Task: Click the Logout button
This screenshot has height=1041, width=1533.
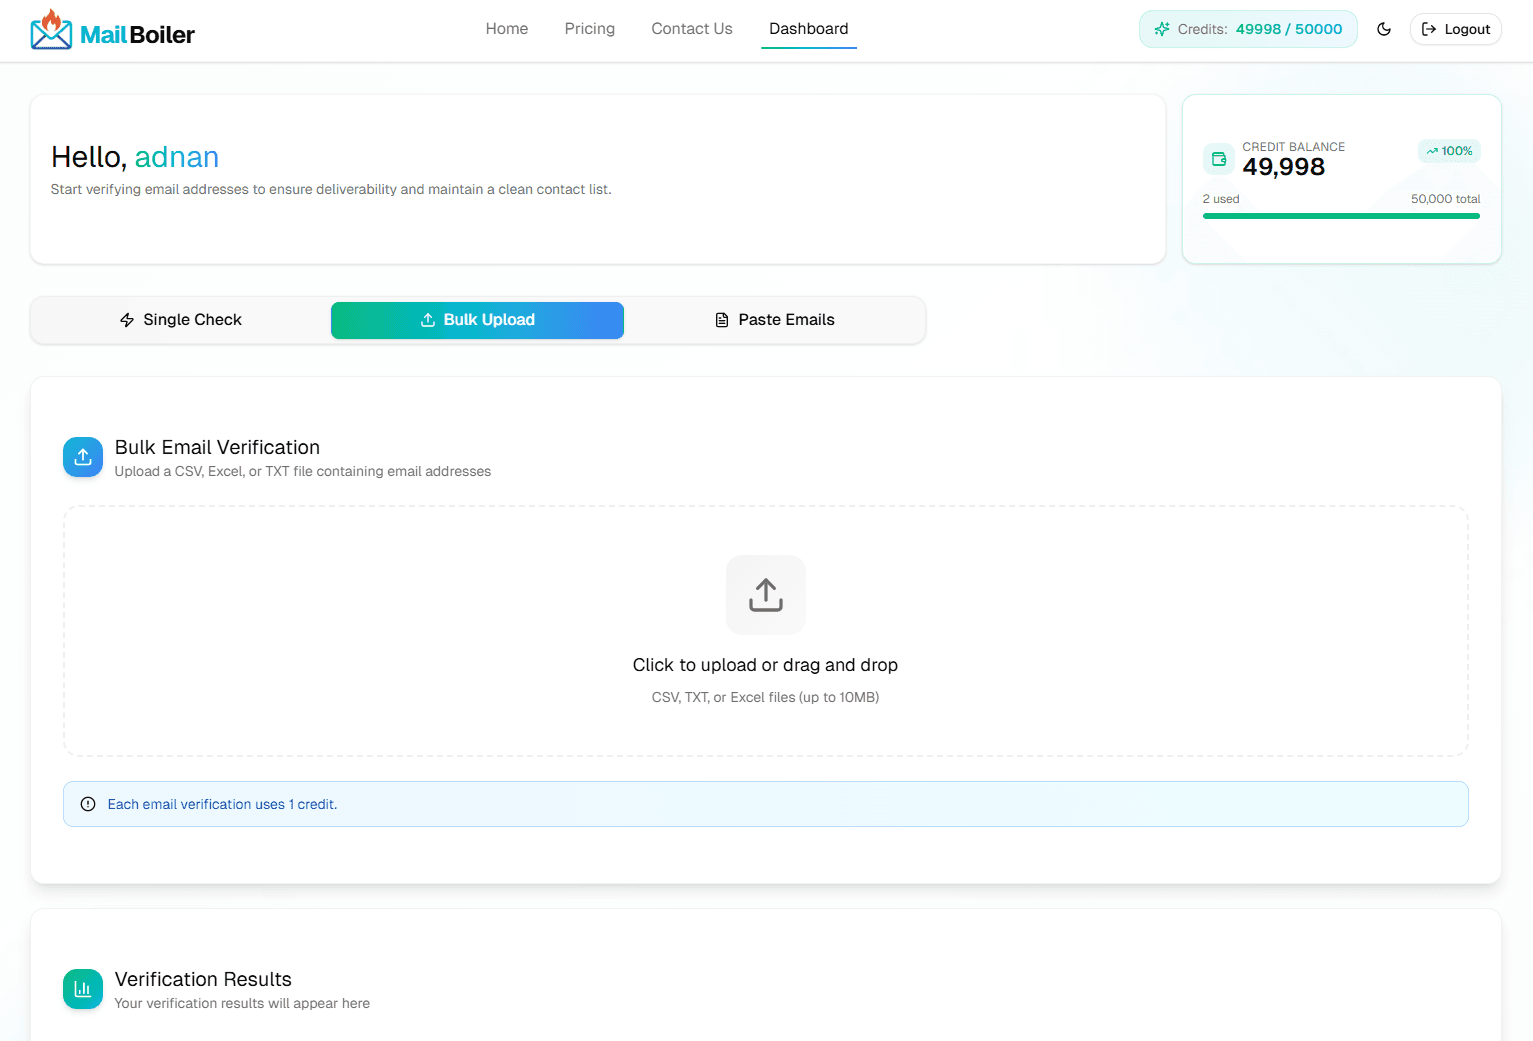Action: [1455, 29]
